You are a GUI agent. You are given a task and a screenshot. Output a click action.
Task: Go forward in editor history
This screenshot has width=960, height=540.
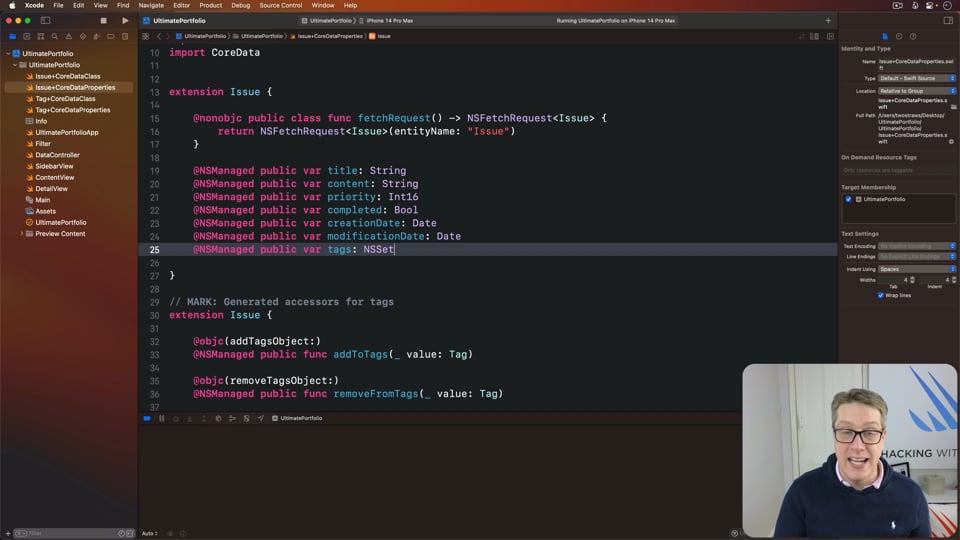[x=168, y=36]
